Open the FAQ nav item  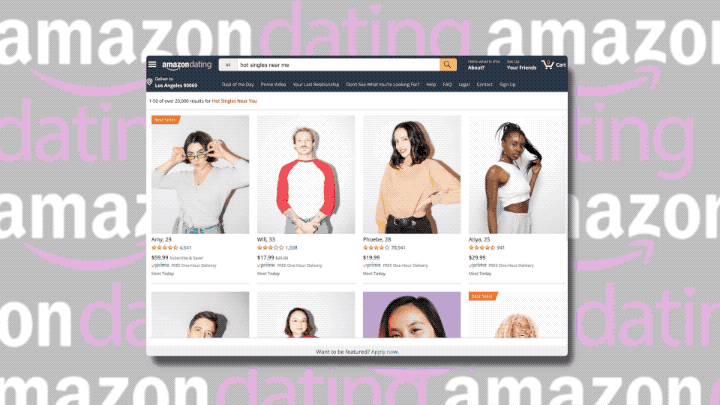[447, 84]
